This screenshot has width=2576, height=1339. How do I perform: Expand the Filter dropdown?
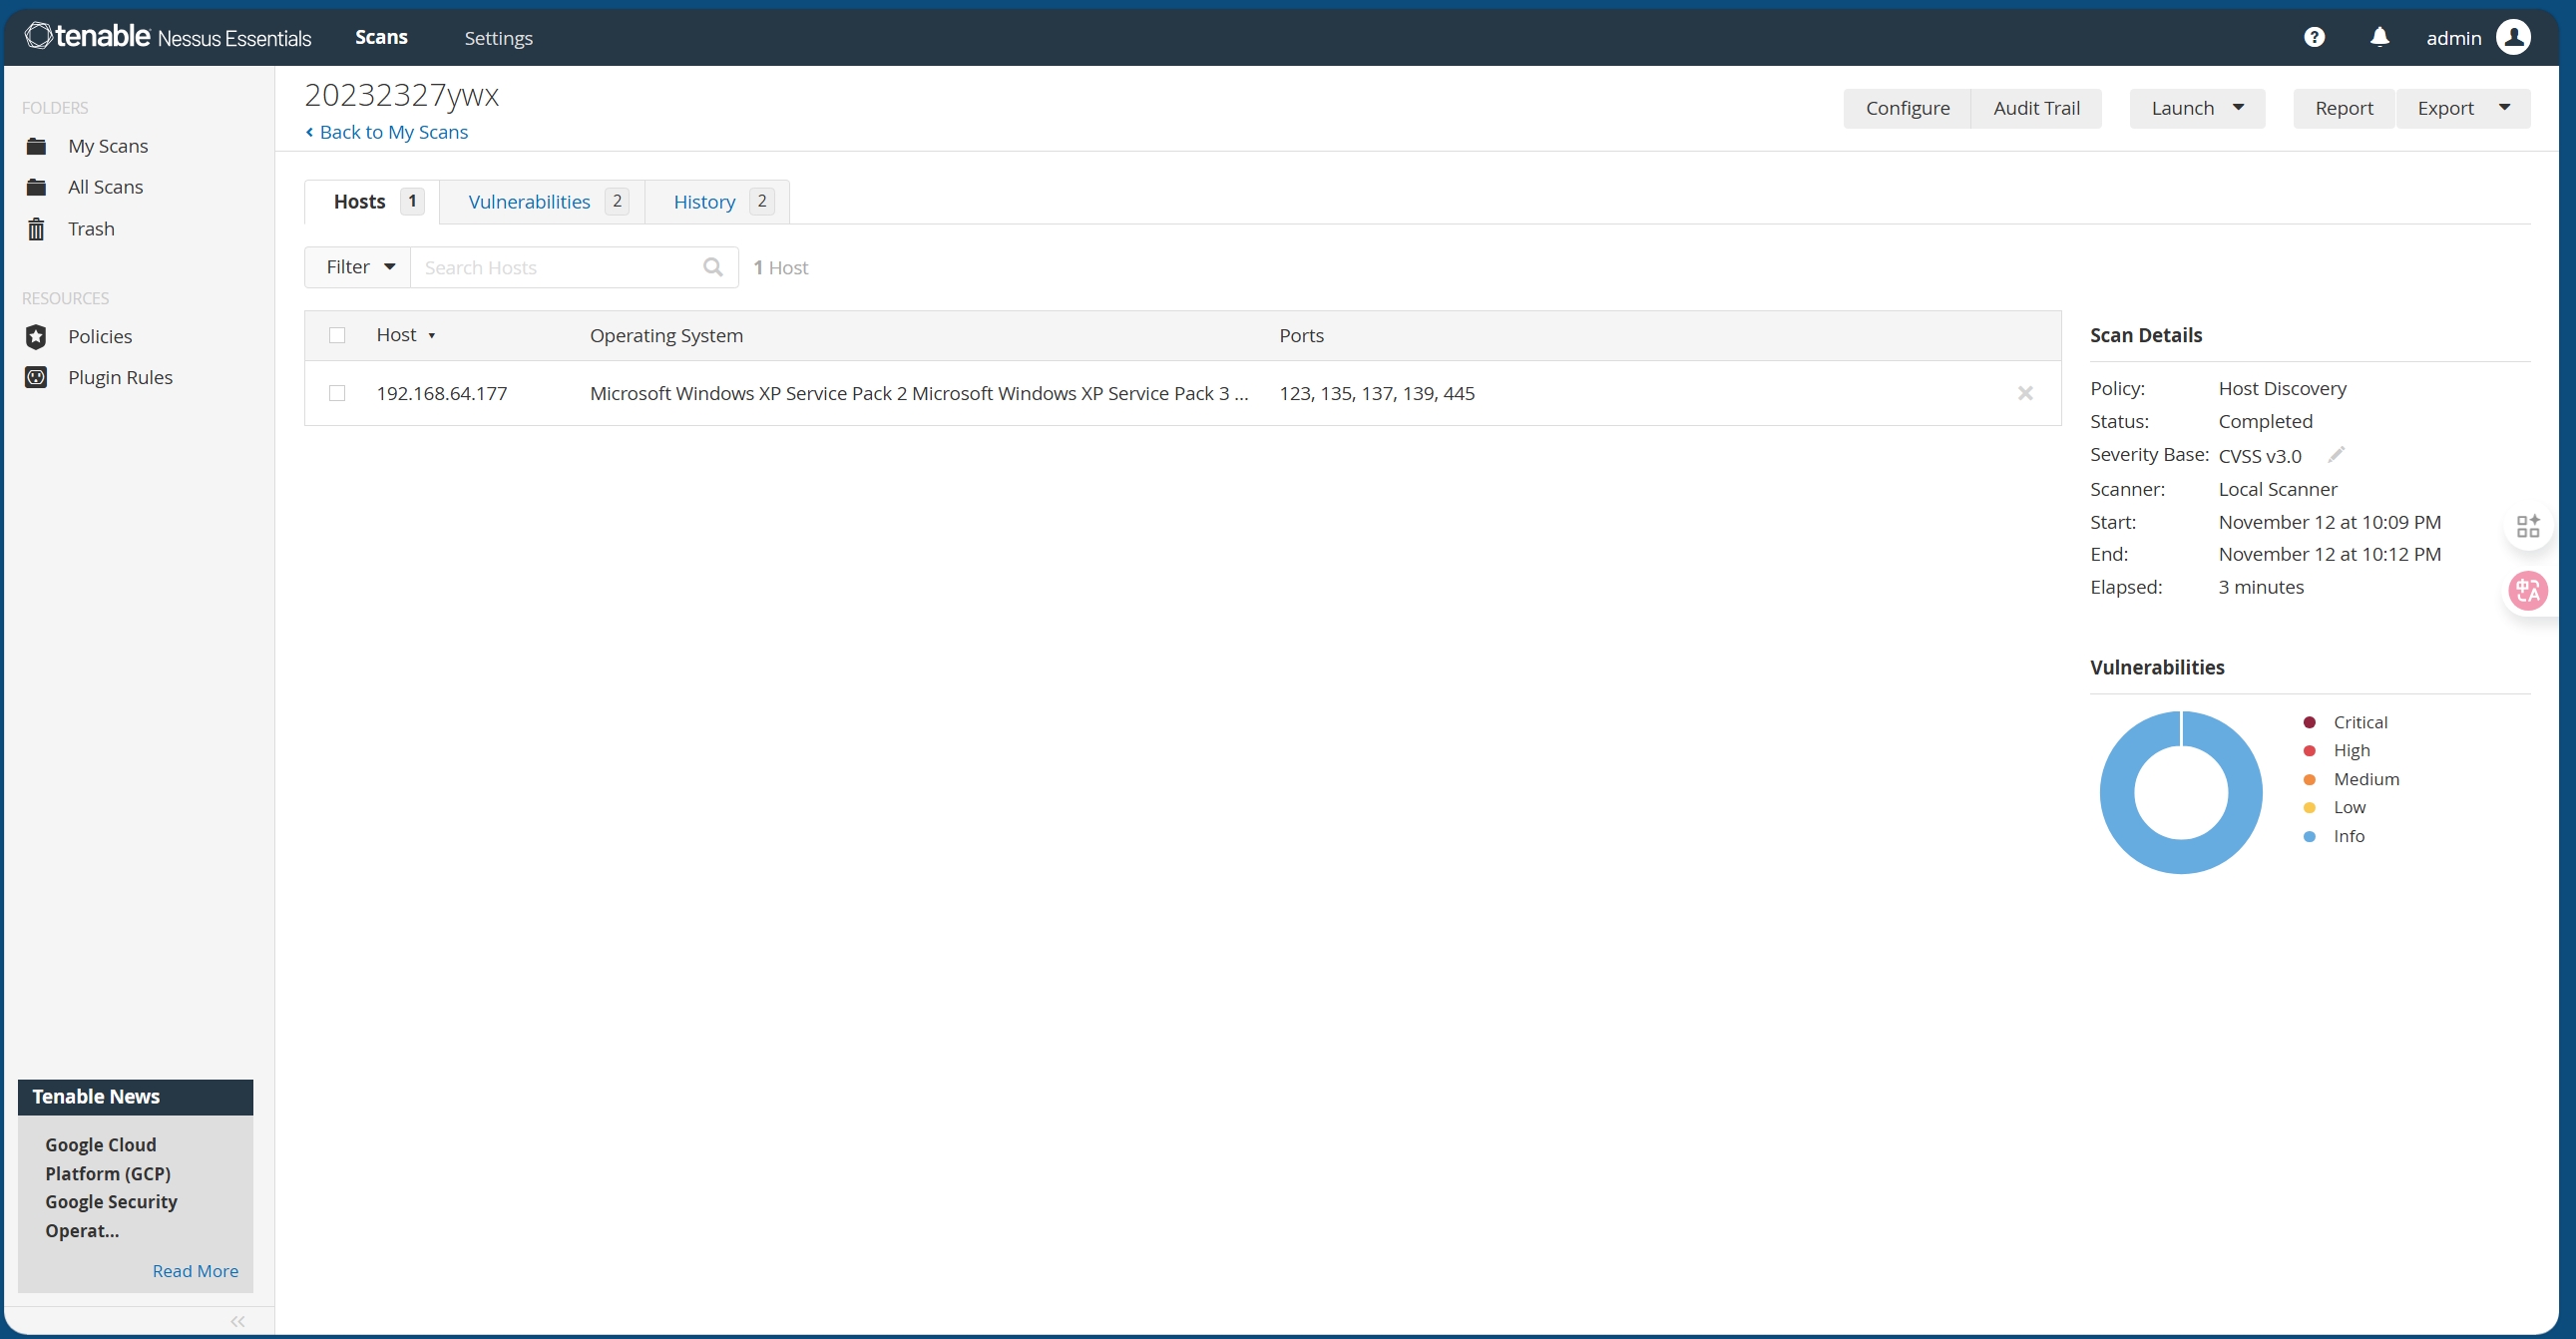click(358, 267)
